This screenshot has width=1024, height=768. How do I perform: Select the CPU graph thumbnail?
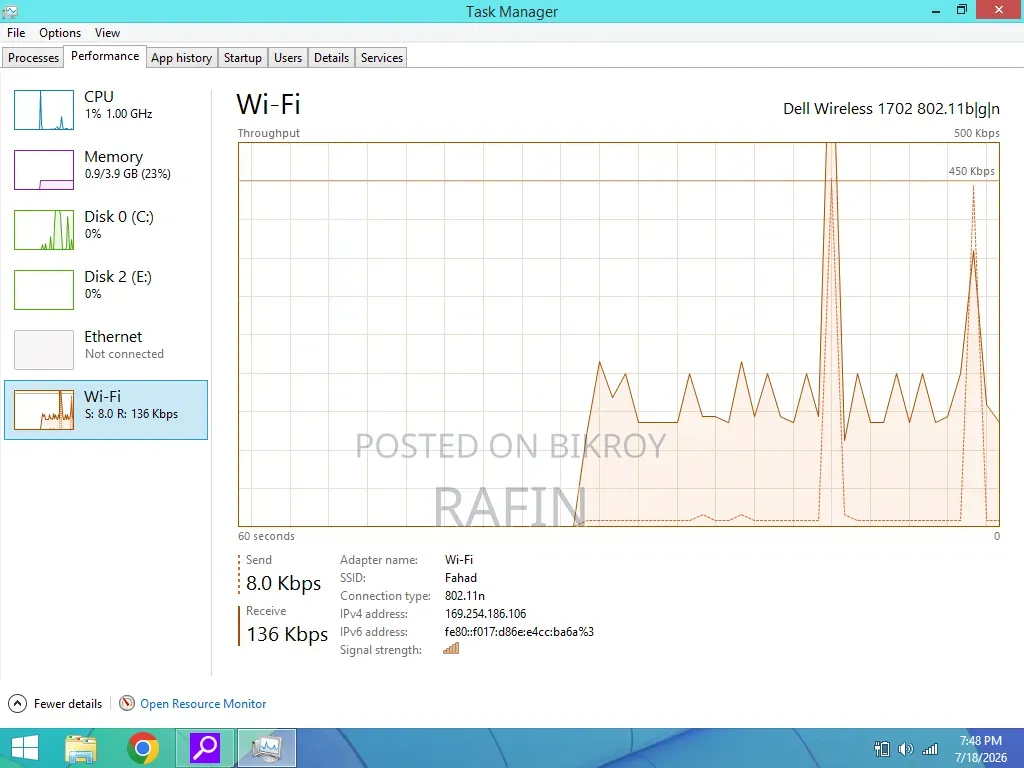(44, 110)
